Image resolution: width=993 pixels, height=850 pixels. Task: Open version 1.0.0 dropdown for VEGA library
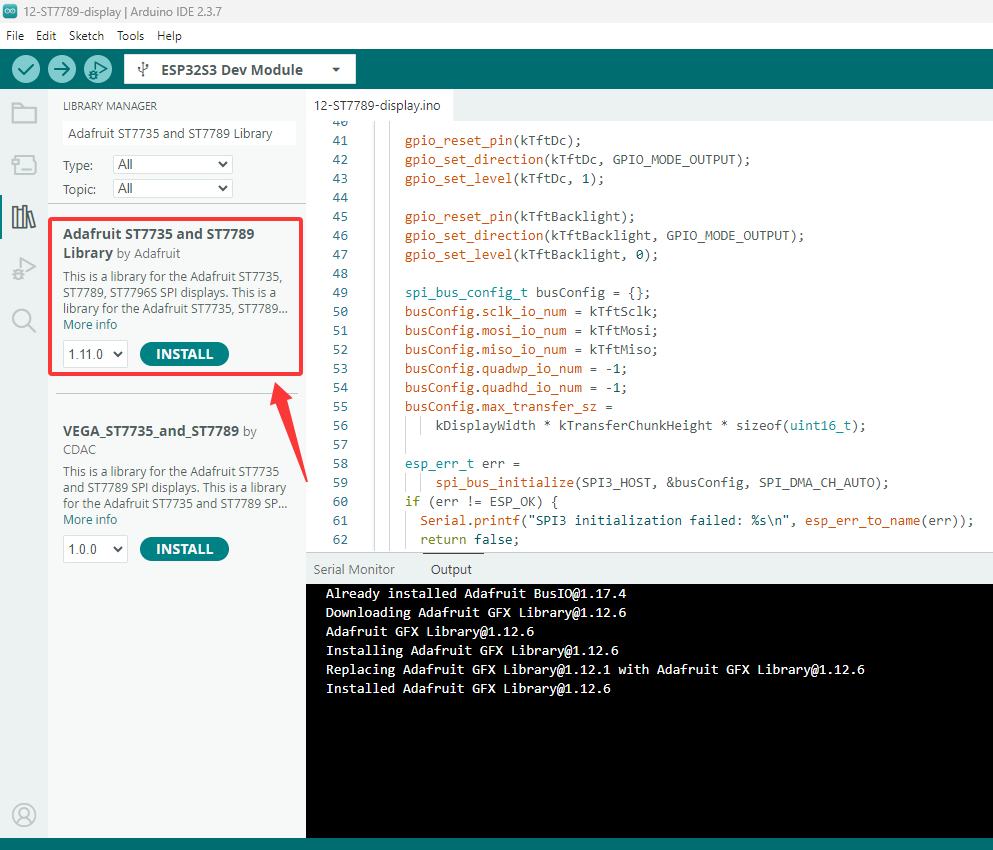[95, 549]
